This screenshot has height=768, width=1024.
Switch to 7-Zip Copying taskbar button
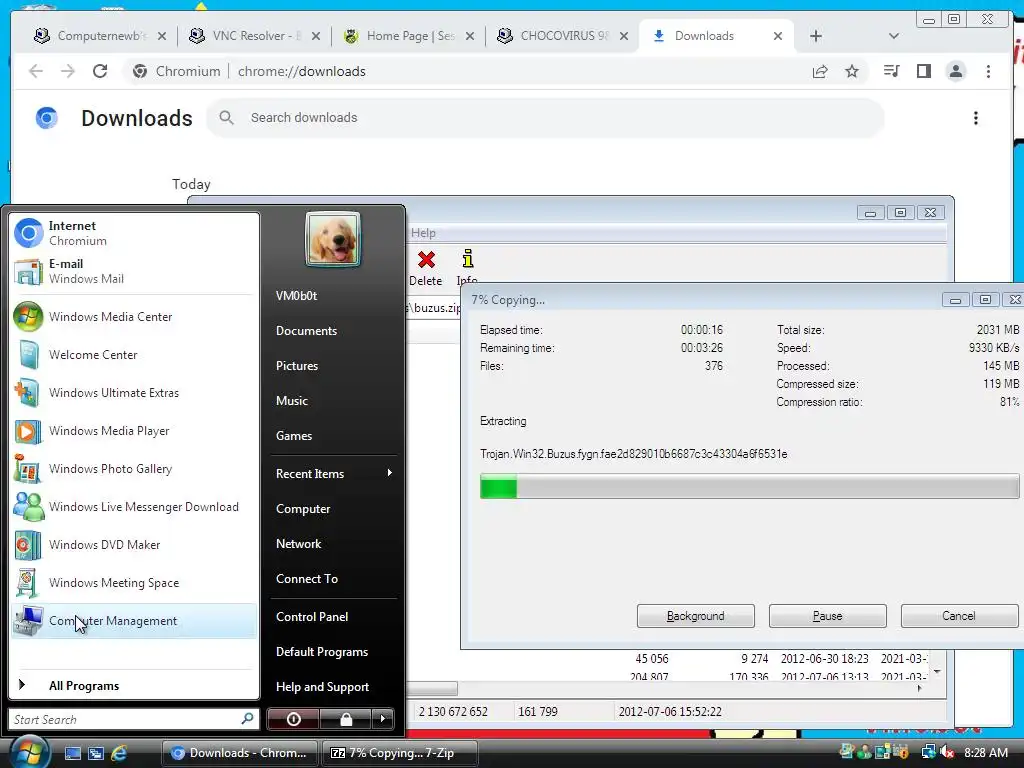[x=400, y=753]
